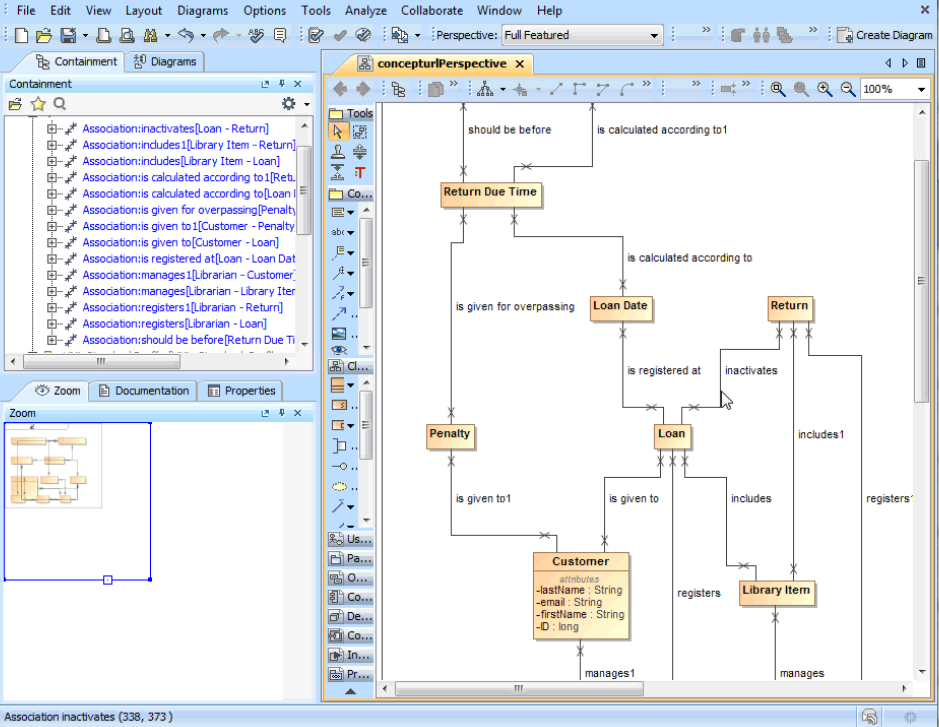This screenshot has width=939, height=727.
Task: Select the Customer class in the diagram
Action: tap(581, 561)
